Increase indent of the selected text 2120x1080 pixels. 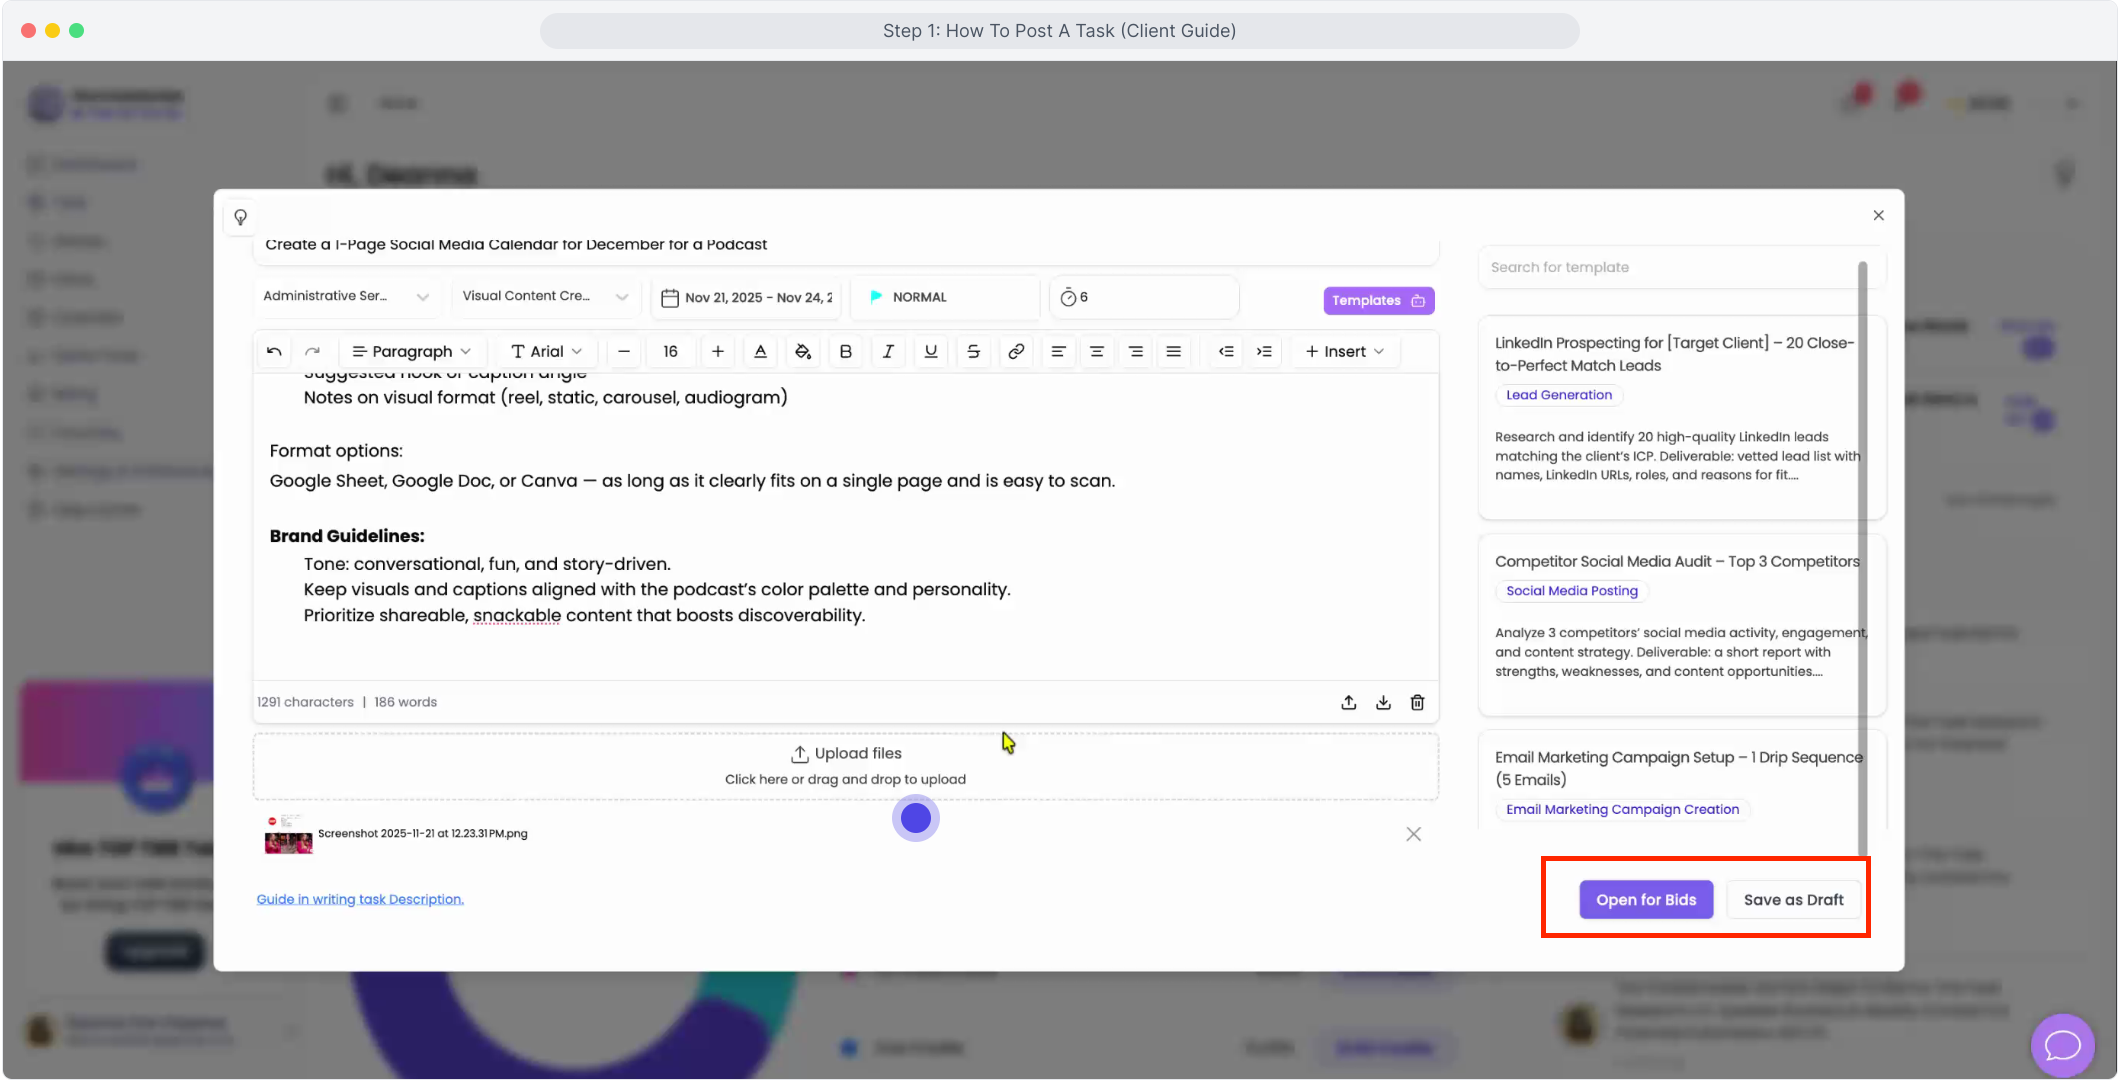(1265, 351)
